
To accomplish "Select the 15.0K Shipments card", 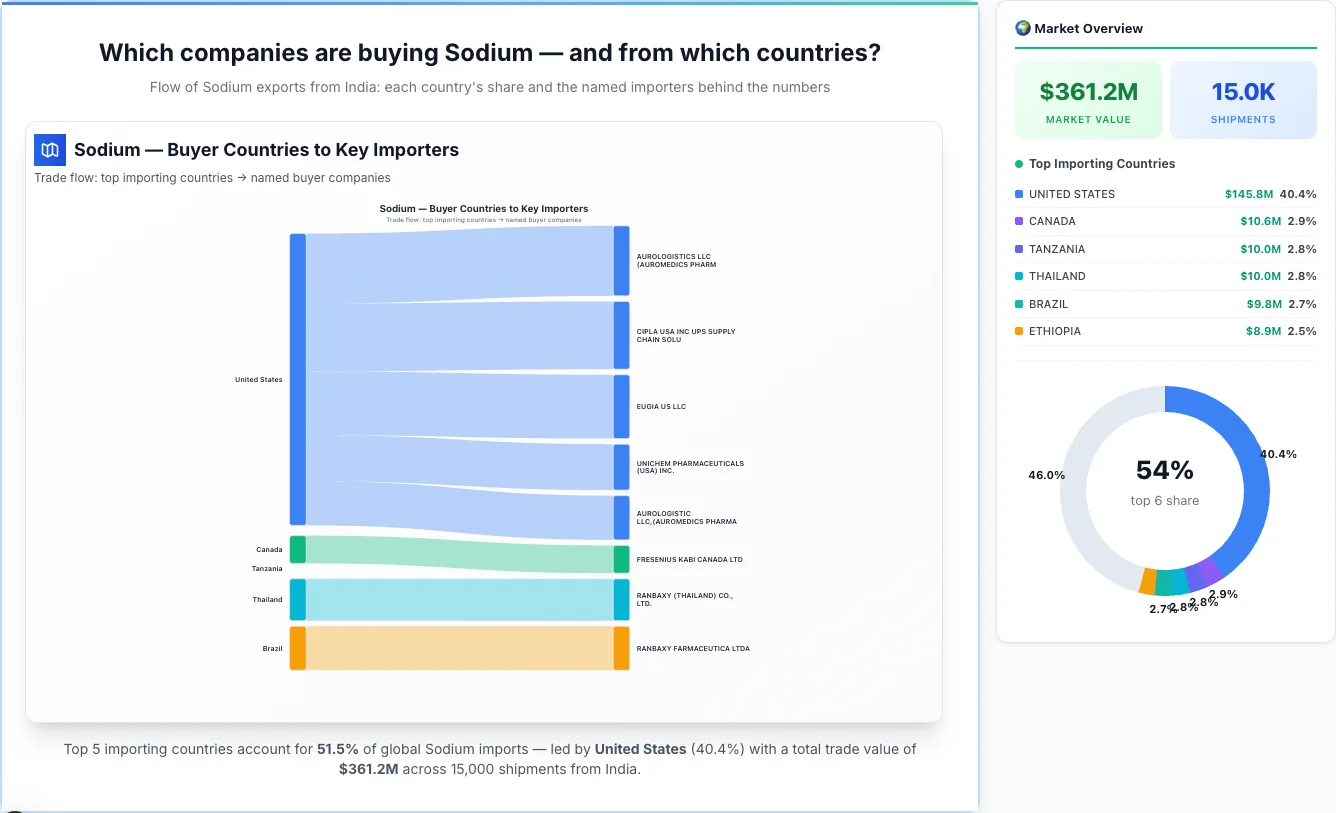I will [1243, 99].
